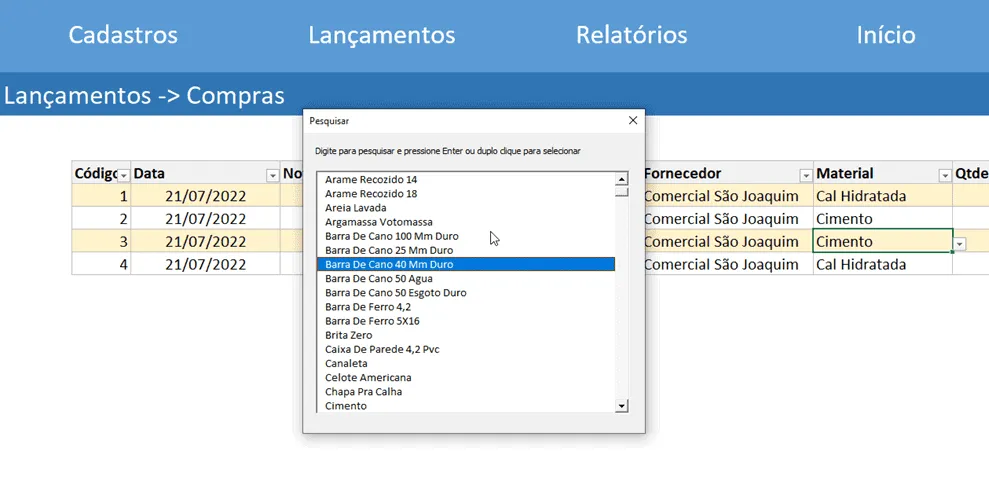Select the Cal Hidratada cell in row 1
Screen dimensions: 989x488
point(882,196)
